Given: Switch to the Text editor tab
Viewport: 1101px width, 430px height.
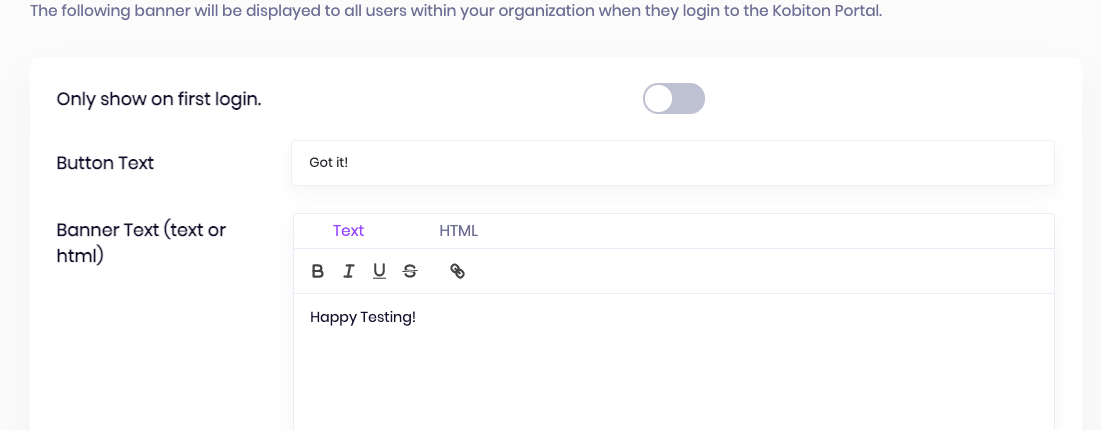Looking at the screenshot, I should pos(348,230).
